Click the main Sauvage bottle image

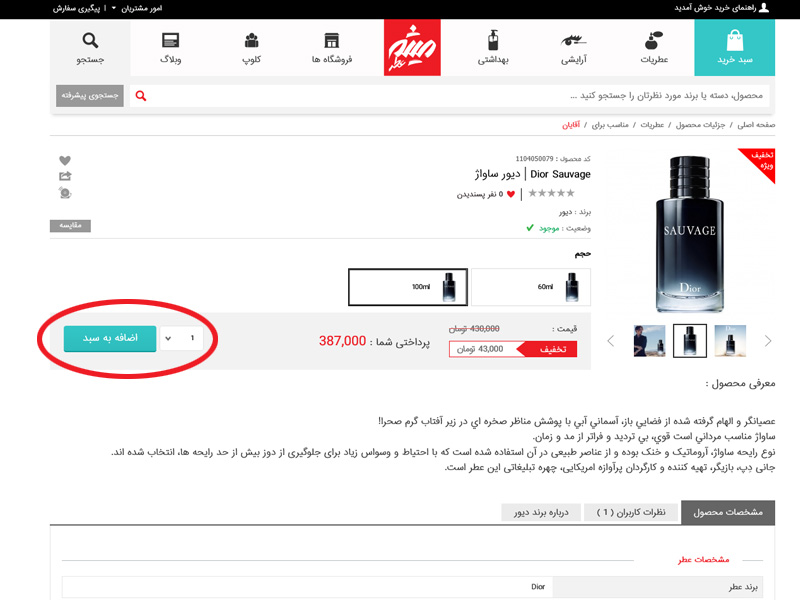[x=690, y=234]
